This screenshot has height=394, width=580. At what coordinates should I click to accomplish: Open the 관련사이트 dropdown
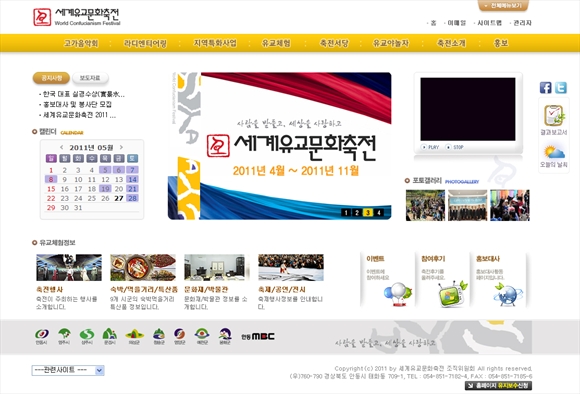(68, 370)
